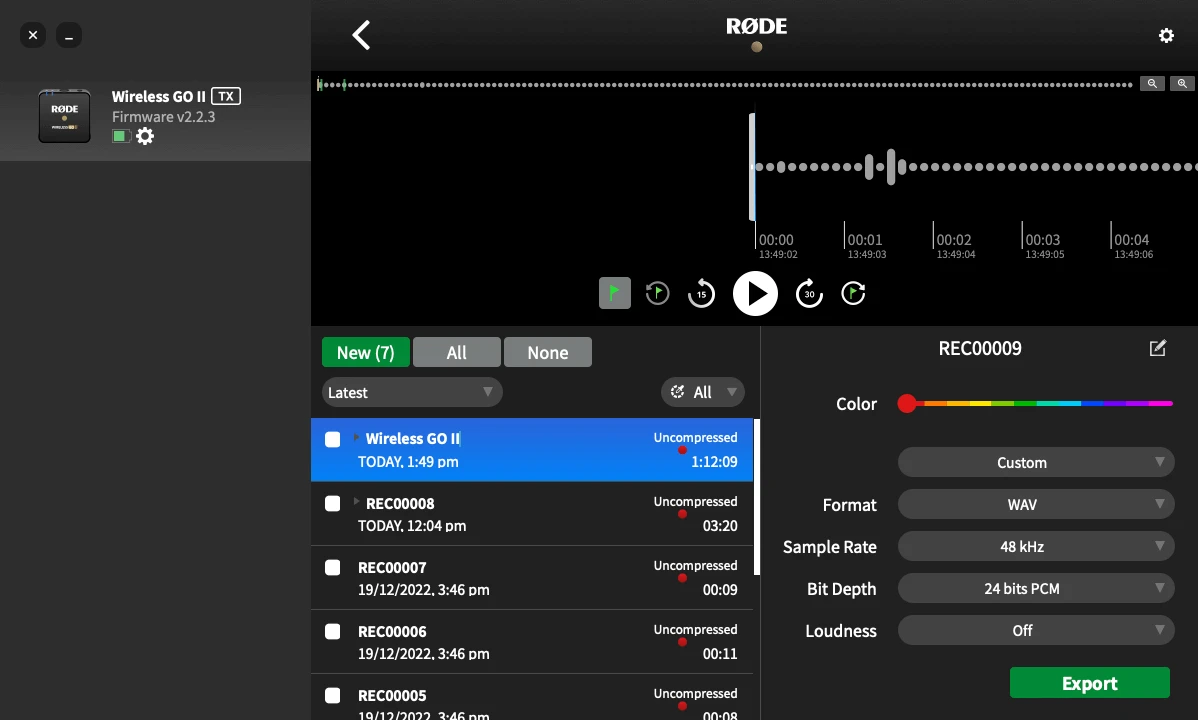
Task: Open app settings gear in top-right
Action: pos(1166,36)
